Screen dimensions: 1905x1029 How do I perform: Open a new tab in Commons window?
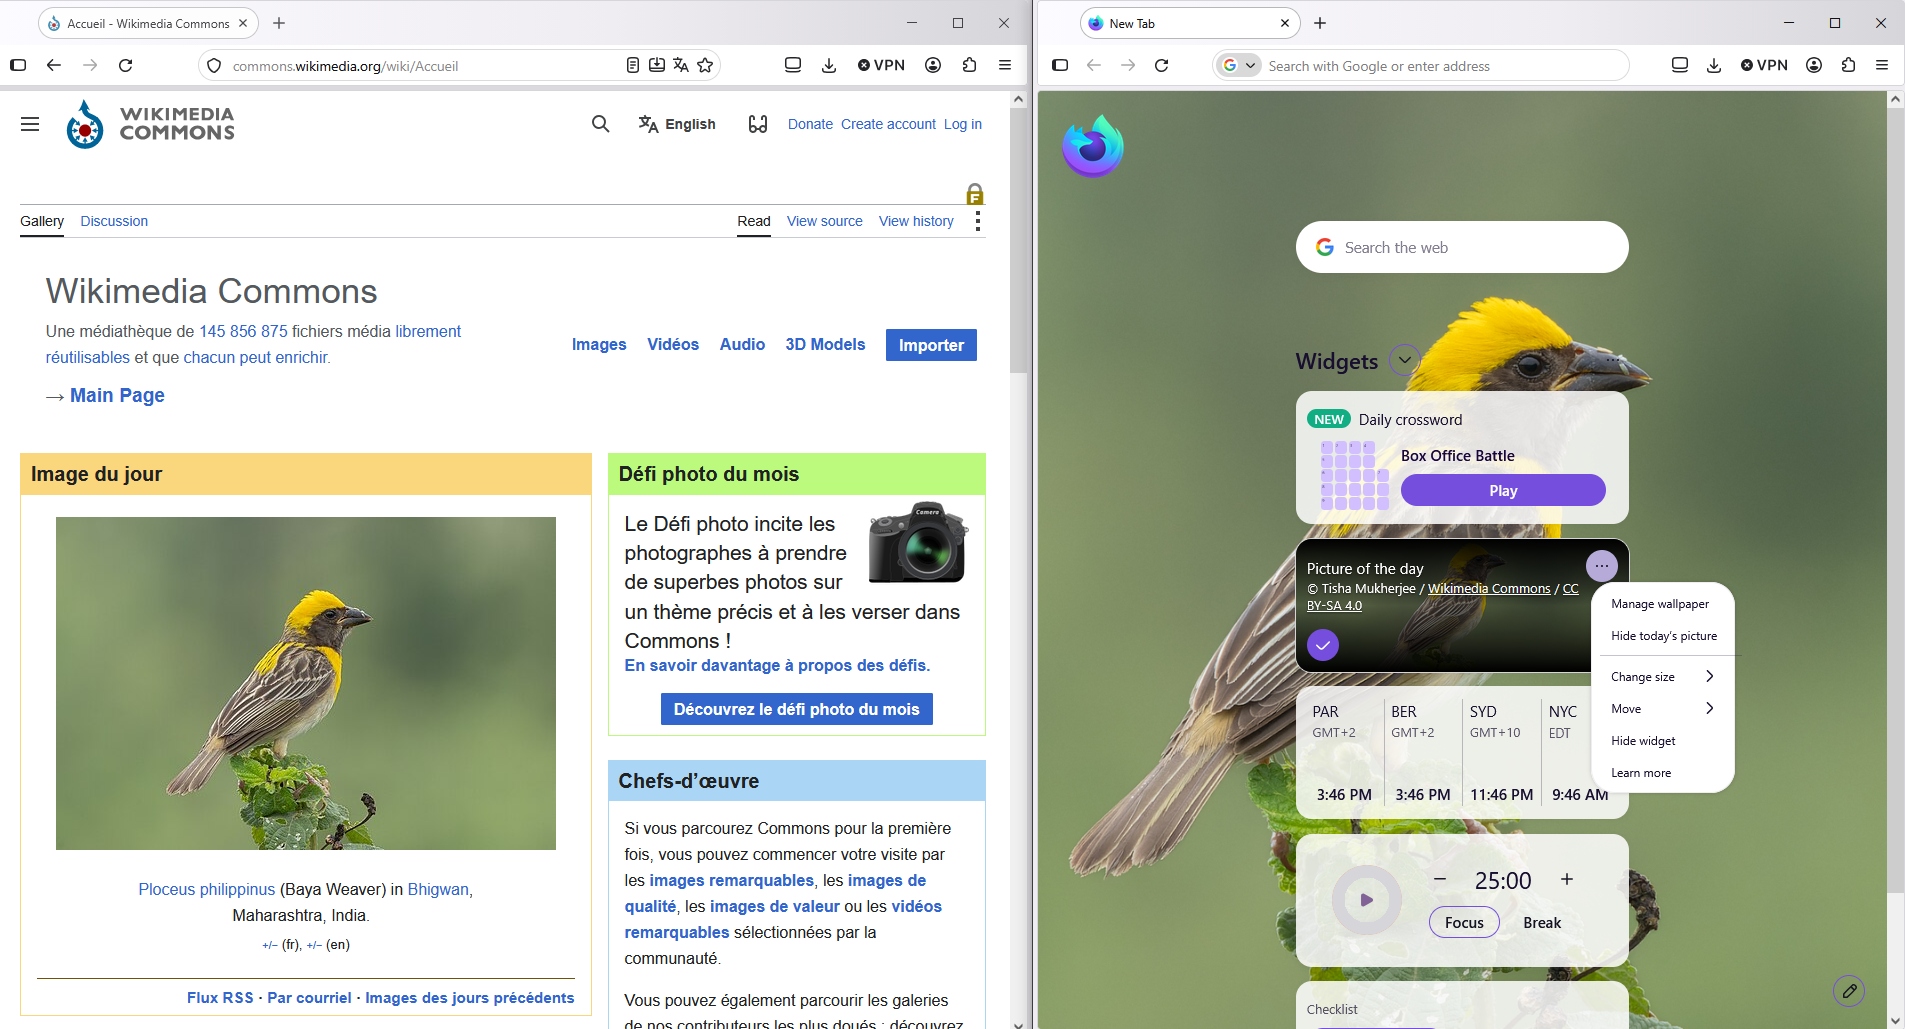click(279, 23)
